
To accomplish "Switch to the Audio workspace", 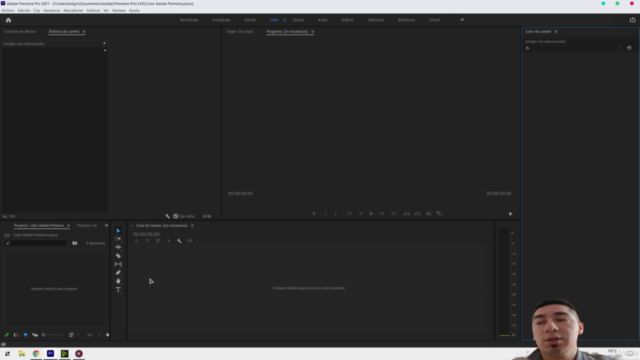I will (322, 20).
